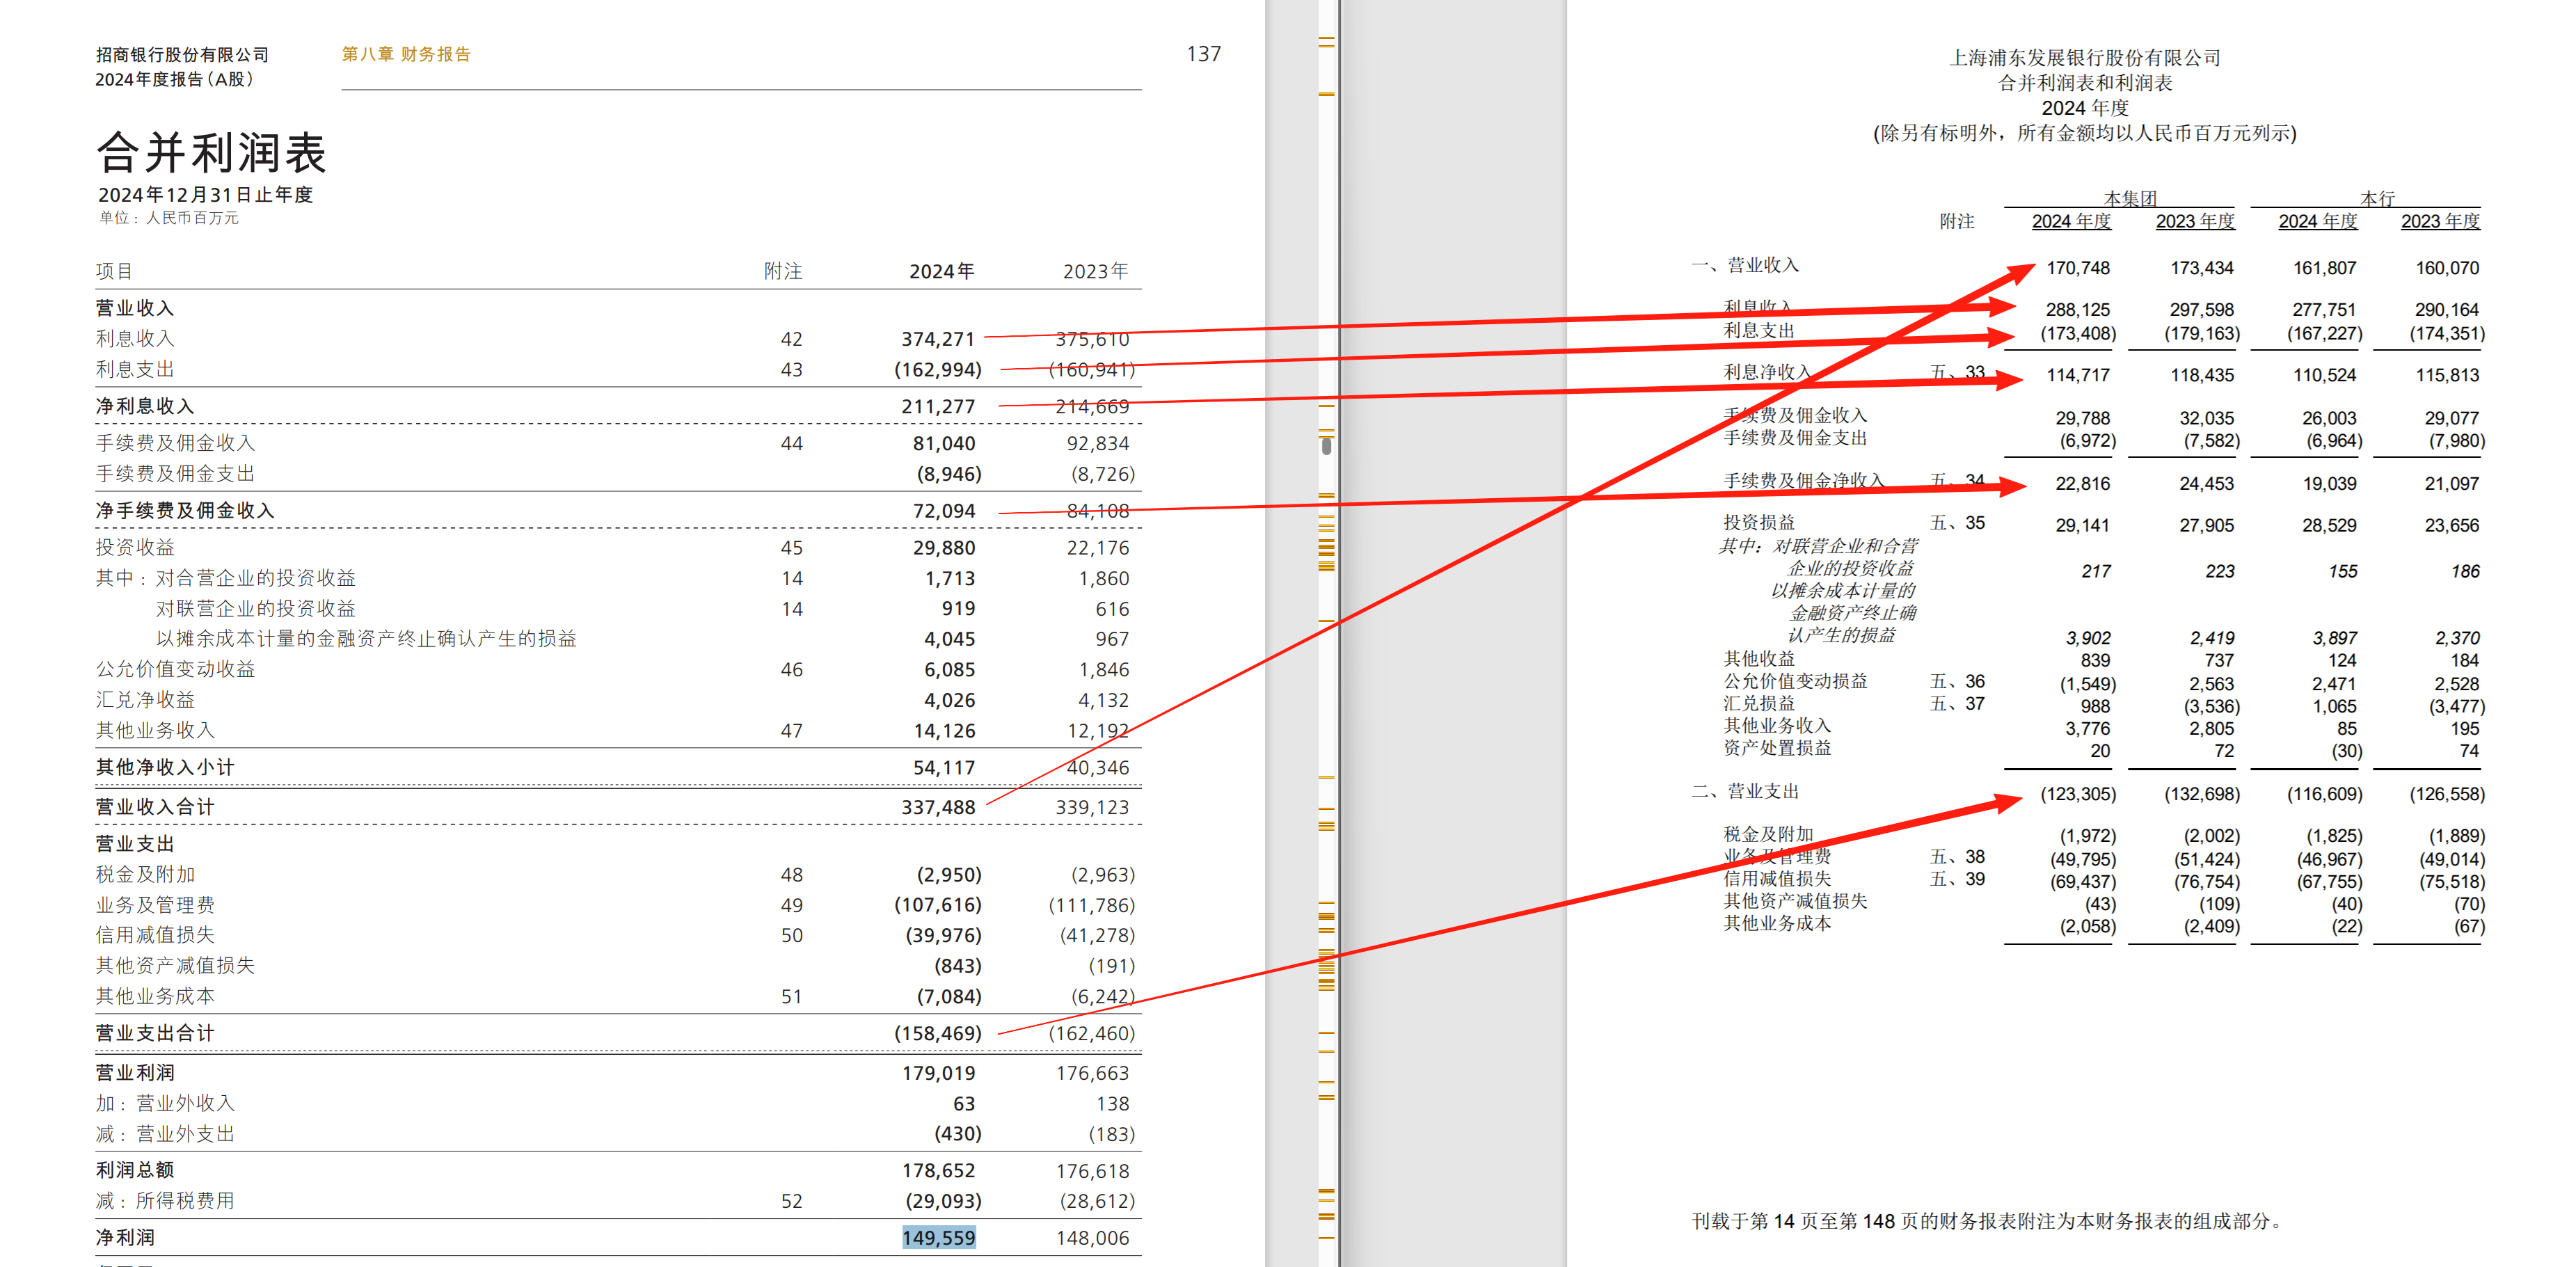Click the 337,488 total revenue figure
Viewport: 2576px width, 1267px height.
coord(938,807)
